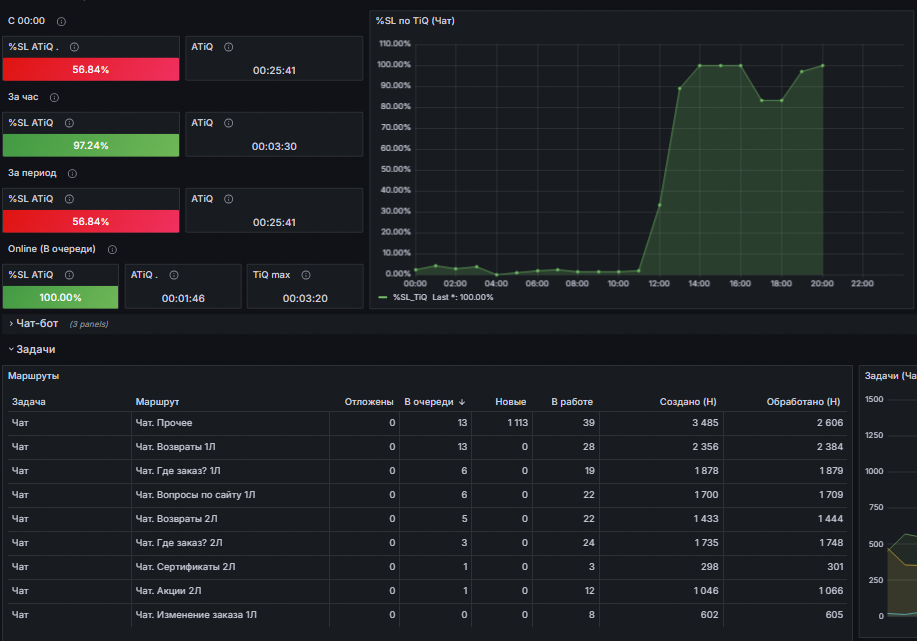The height and width of the screenshot is (641, 917).
Task: Collapse the 'Задачи' section
Action: click(x=35, y=349)
